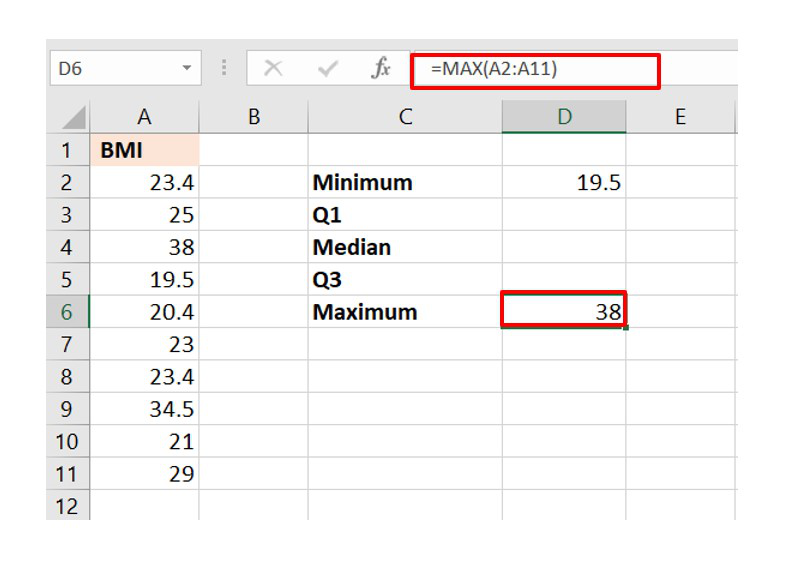Select row 1 header
Screen dimensions: 787x572
68,150
